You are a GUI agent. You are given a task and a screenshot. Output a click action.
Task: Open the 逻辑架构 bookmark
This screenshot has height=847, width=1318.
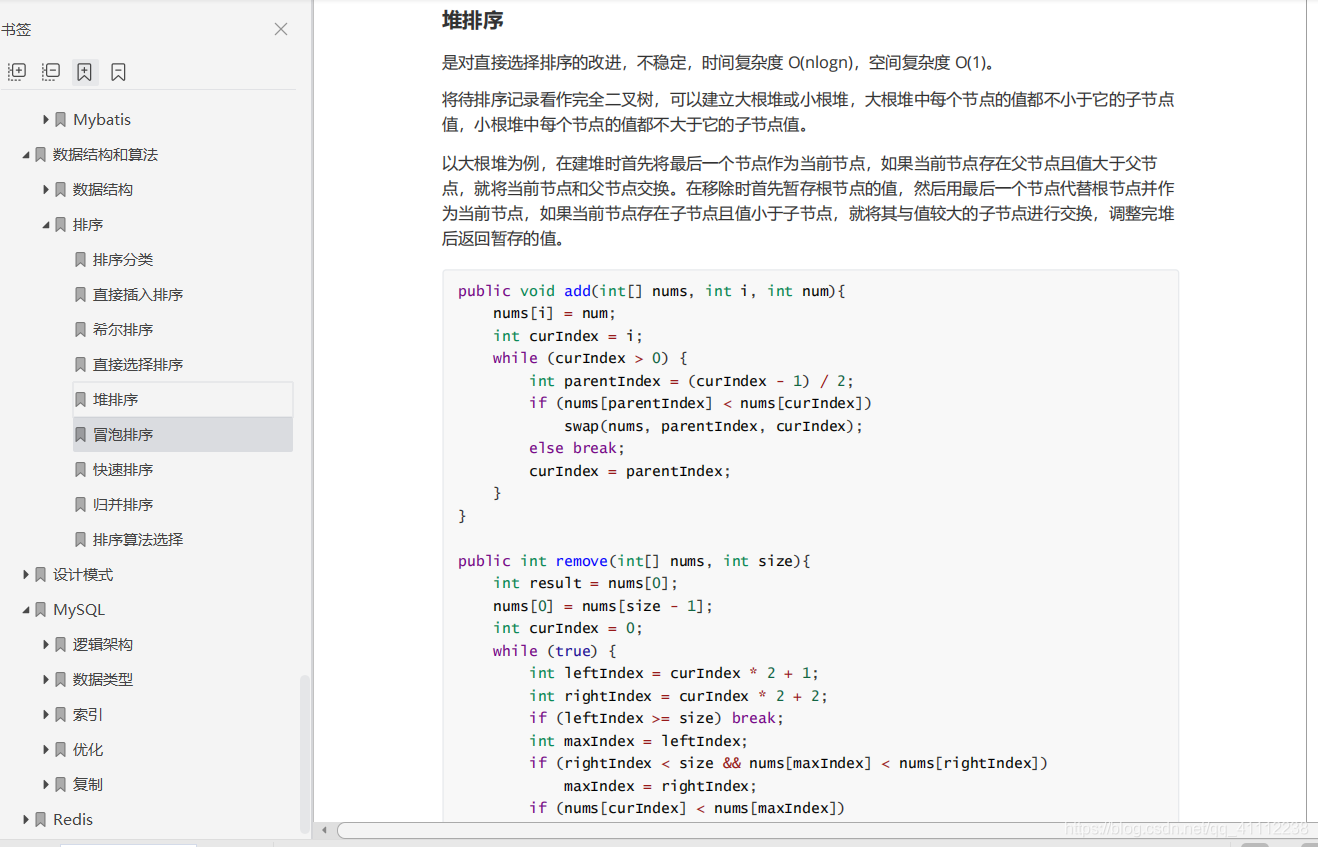(103, 644)
